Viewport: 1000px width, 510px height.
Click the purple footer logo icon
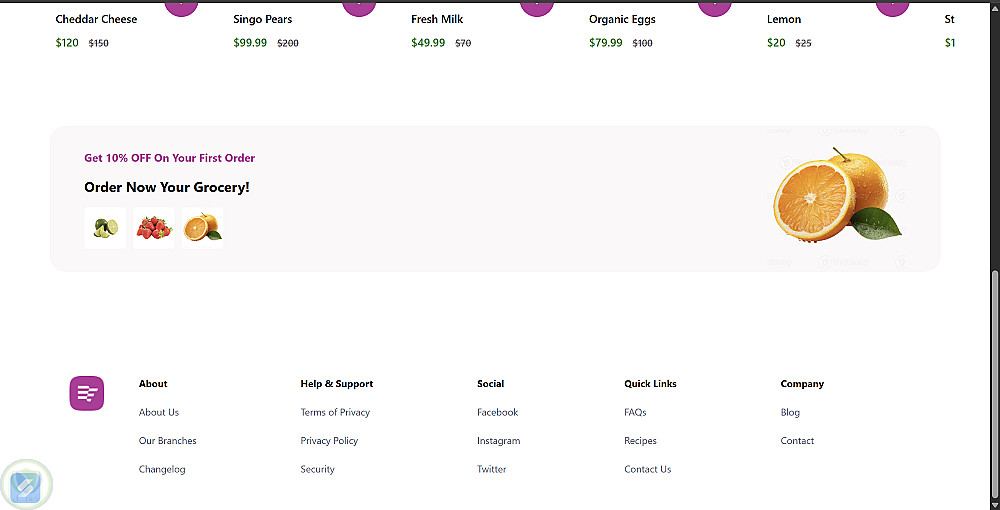click(87, 393)
